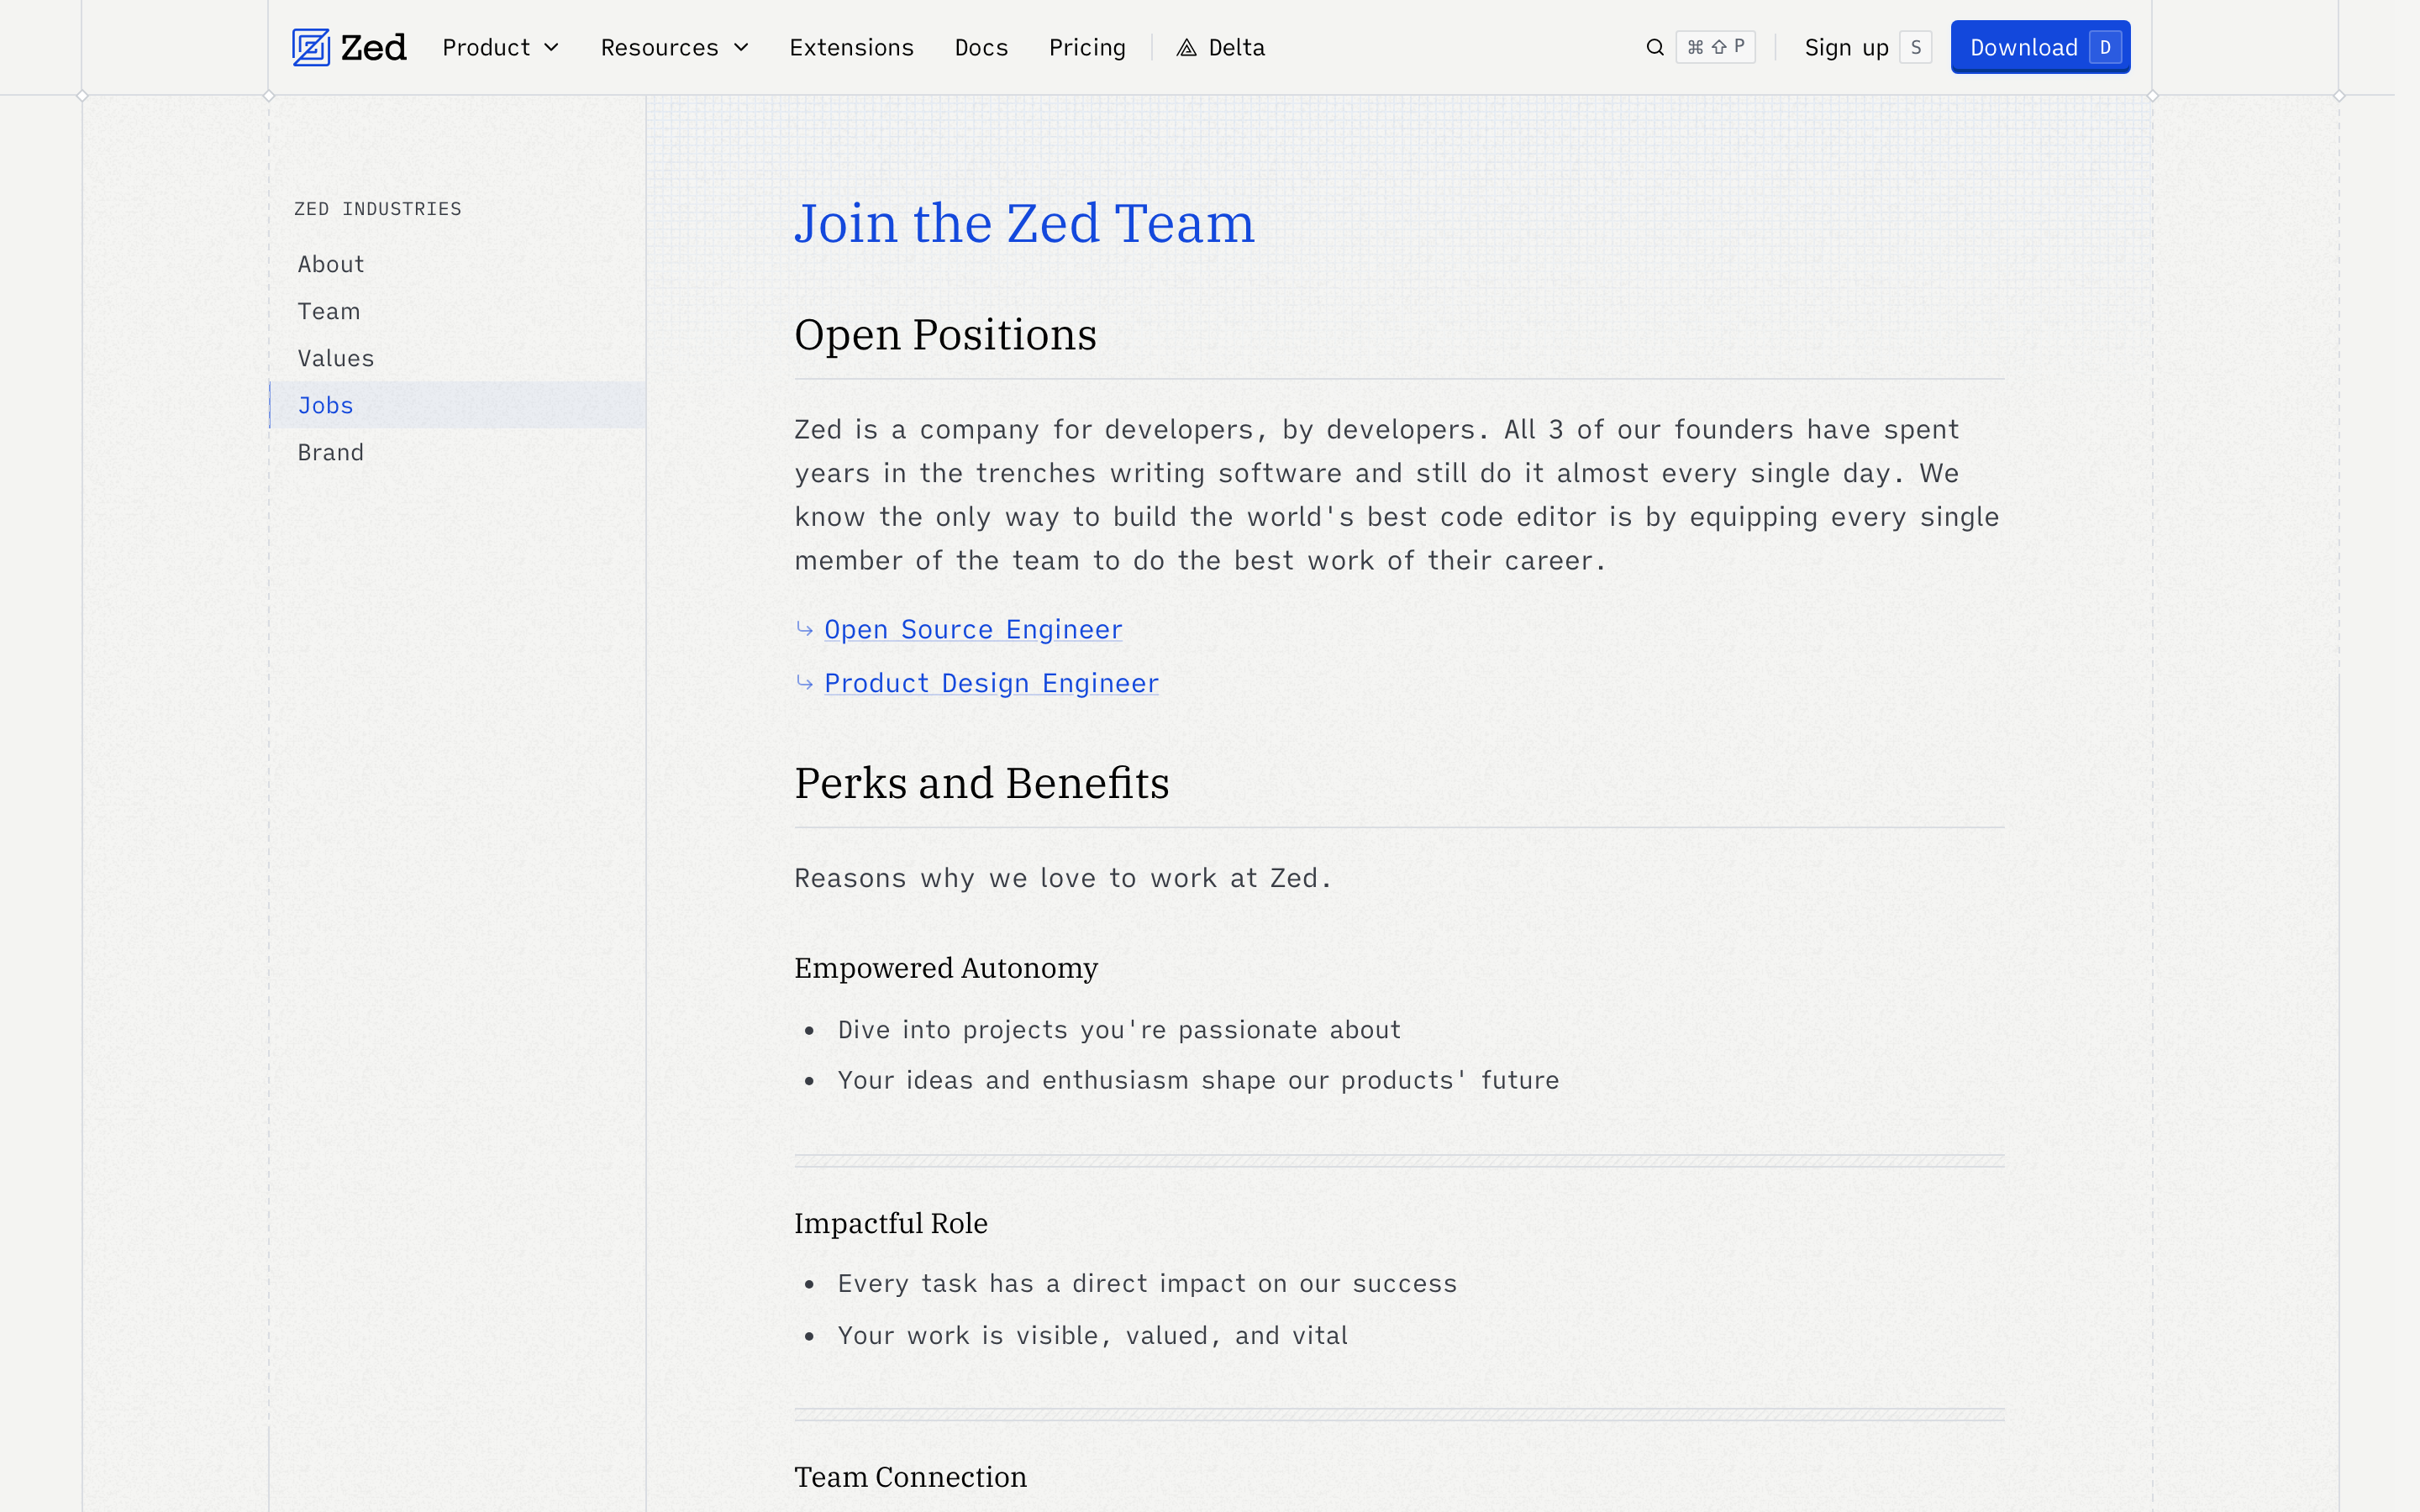2420x1512 pixels.
Task: Click the "Impactful Role" subheading
Action: coord(890,1223)
